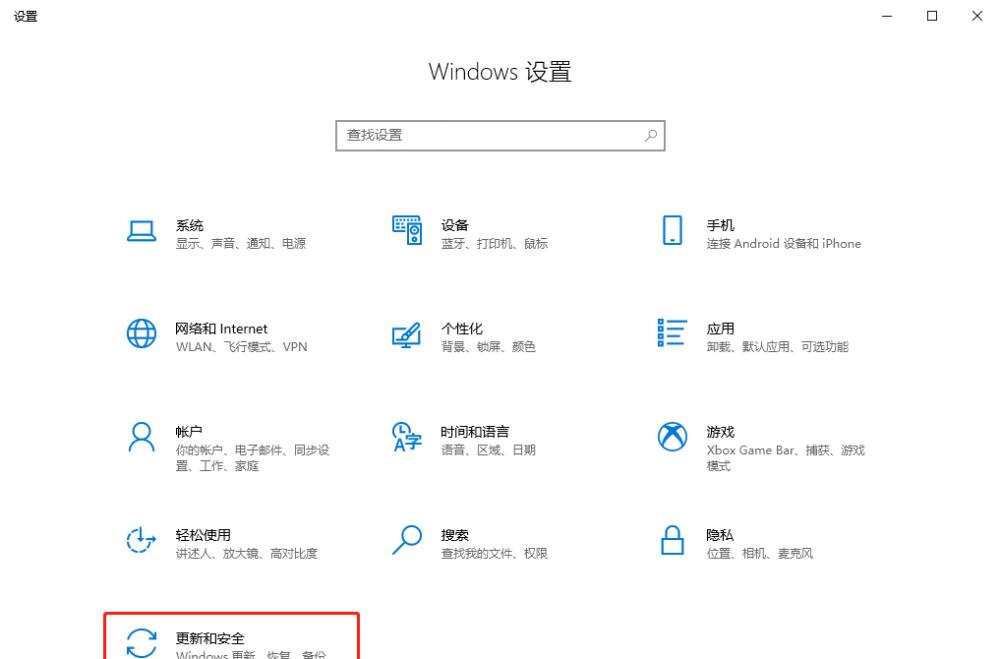Select the 位置、相机、麦克风 description
Viewport: 1000px width, 659px height.
coord(760,554)
